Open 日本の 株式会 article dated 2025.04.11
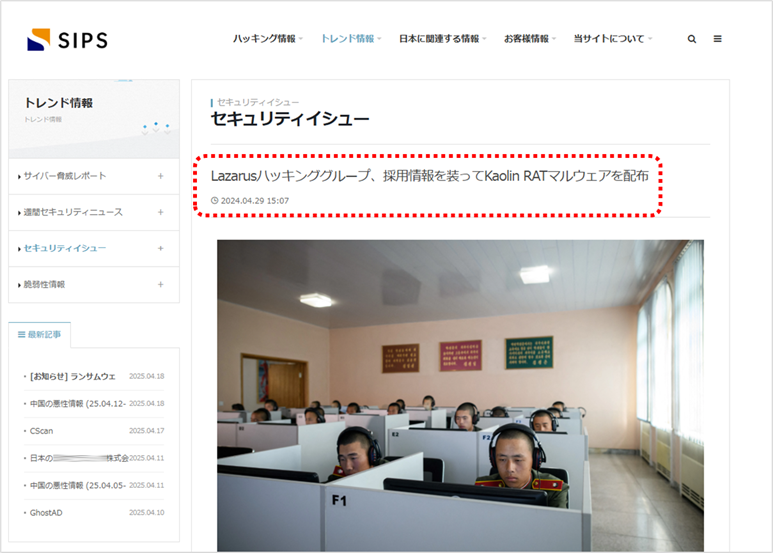The height and width of the screenshot is (553, 773). pyautogui.click(x=79, y=458)
